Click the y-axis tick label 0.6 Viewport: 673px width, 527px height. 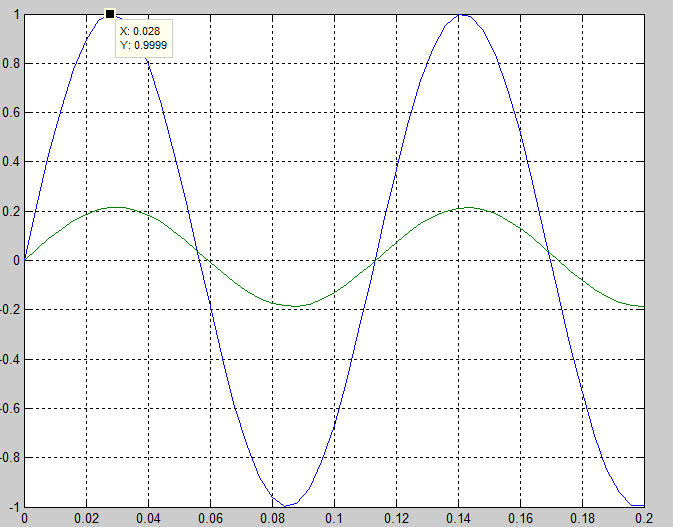click(x=11, y=112)
